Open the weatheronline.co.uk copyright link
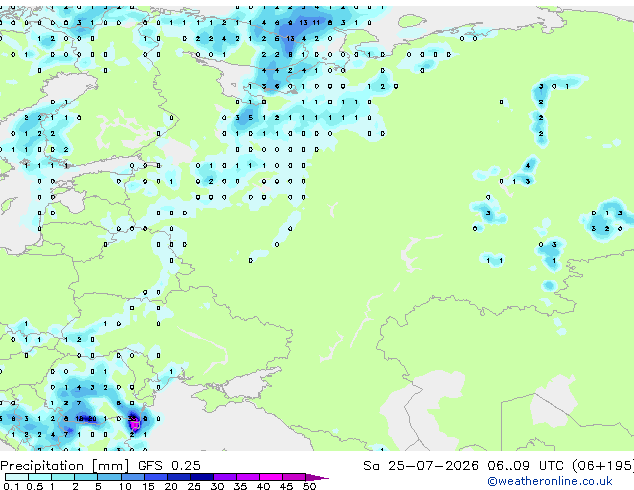634x490 pixels. click(x=549, y=481)
